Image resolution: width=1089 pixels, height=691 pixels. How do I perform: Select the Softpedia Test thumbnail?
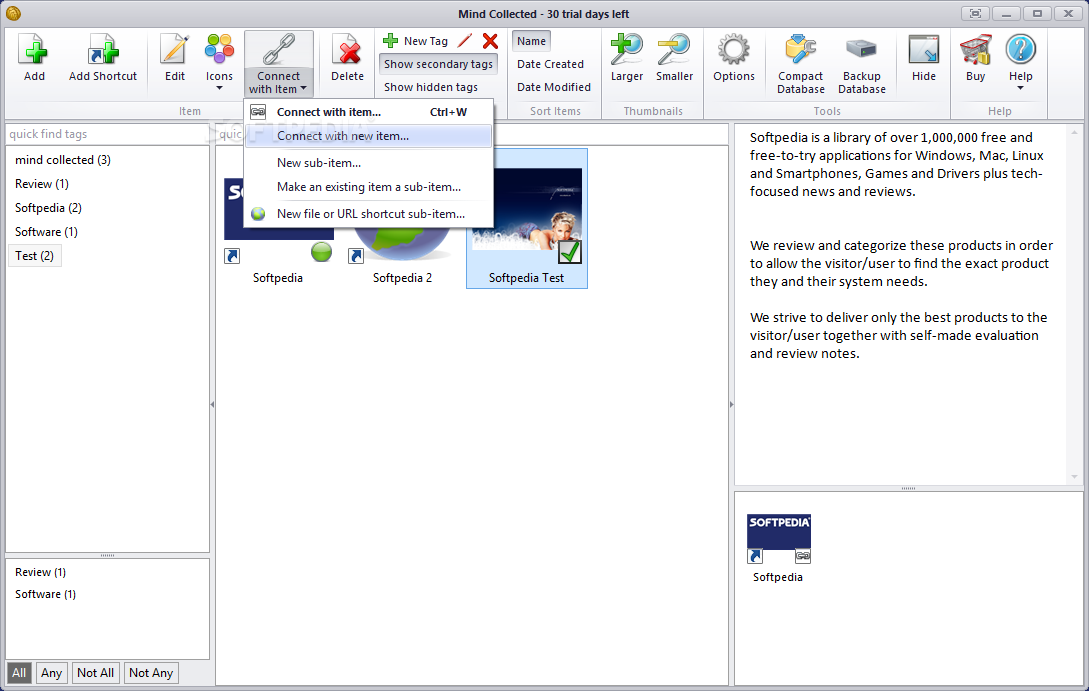tap(526, 218)
